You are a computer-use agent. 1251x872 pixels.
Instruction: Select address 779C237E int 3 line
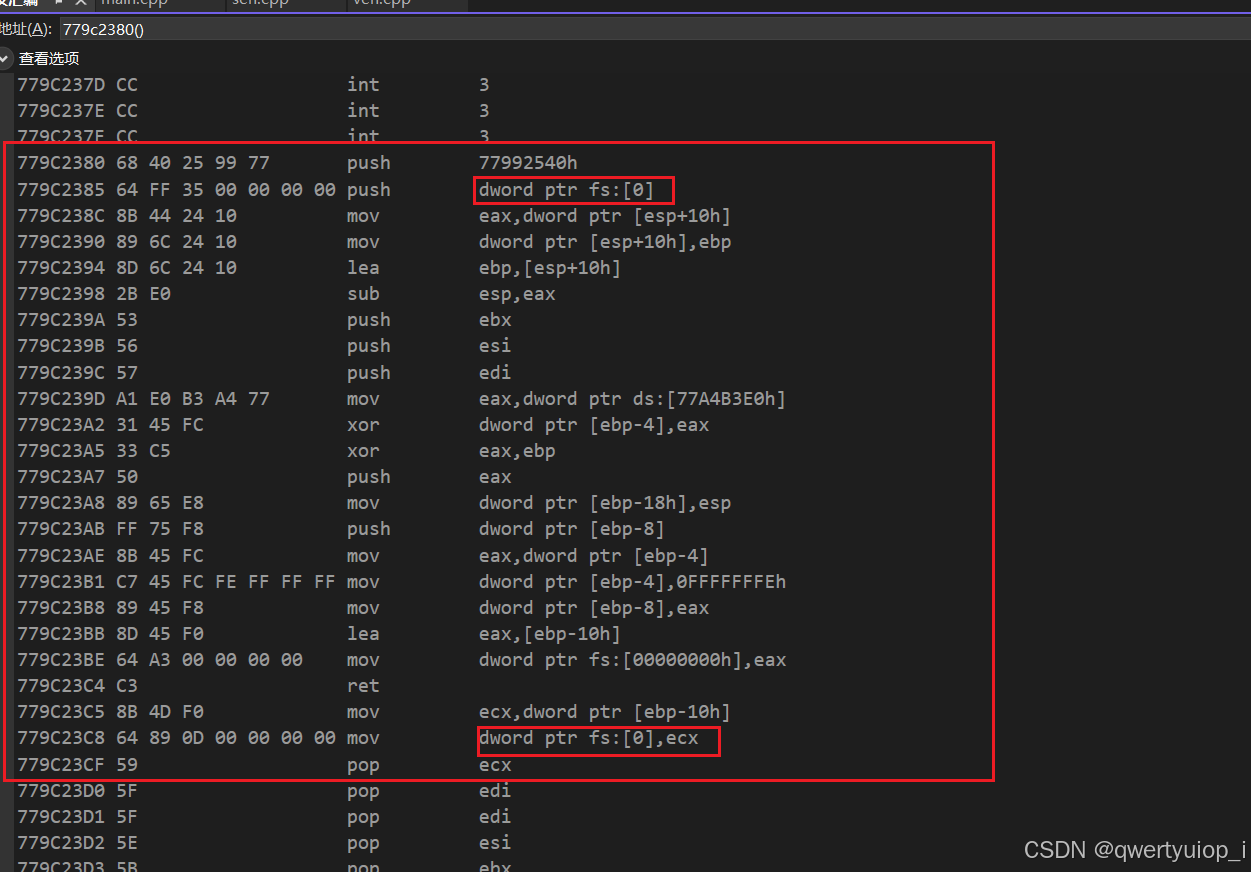coord(253,111)
